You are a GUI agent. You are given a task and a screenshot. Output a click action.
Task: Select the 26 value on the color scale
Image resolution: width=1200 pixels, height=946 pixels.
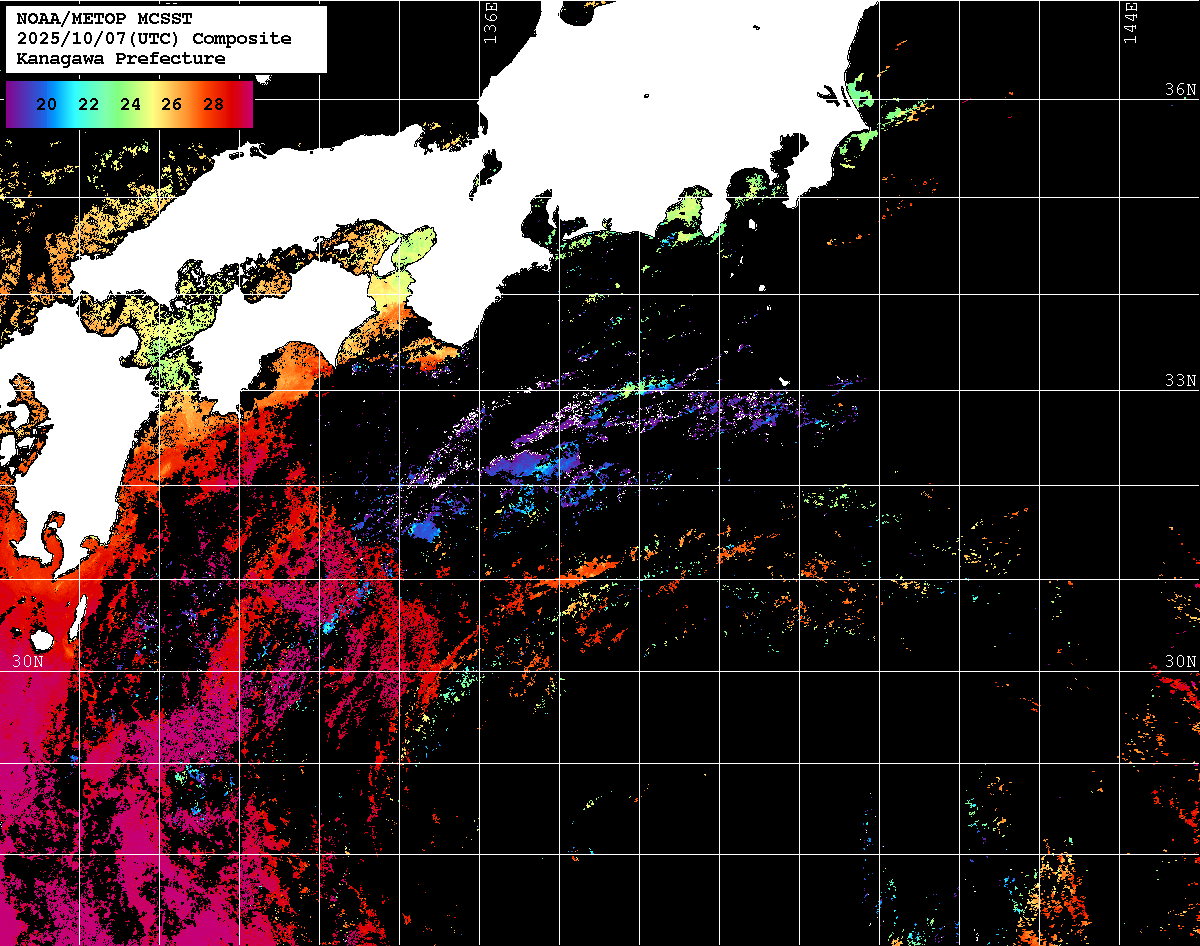(171, 104)
